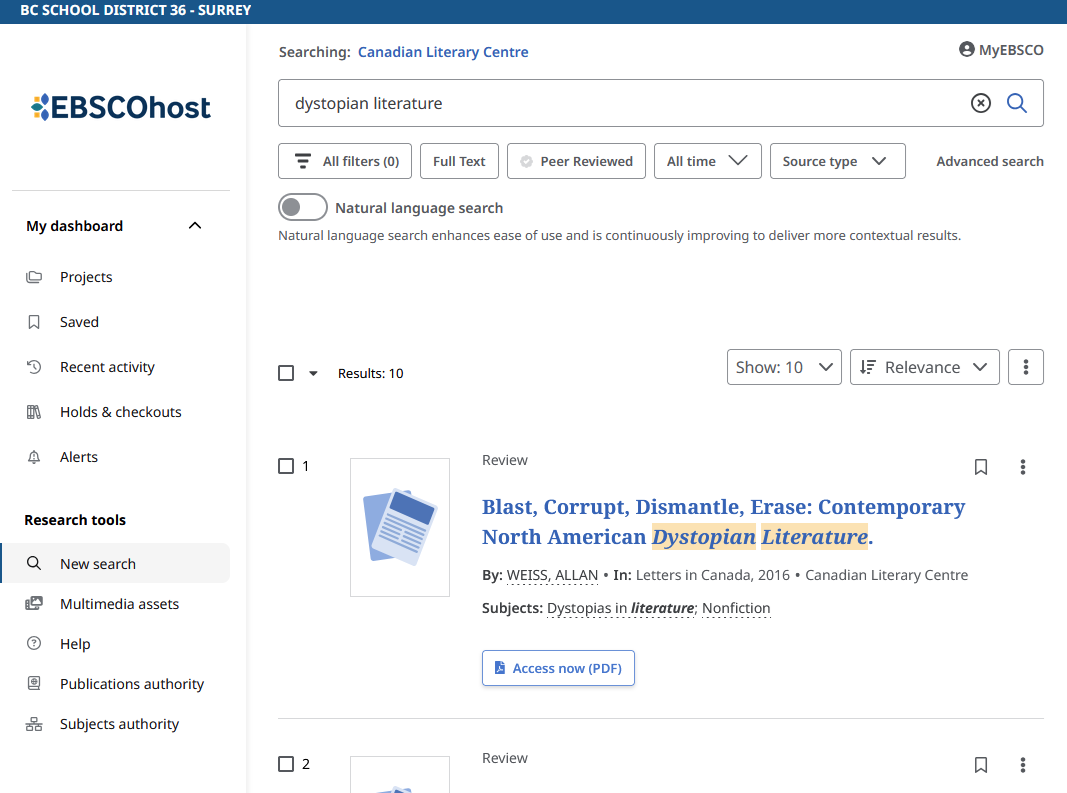Toggle Natural language search on
1067x793 pixels.
[303, 208]
